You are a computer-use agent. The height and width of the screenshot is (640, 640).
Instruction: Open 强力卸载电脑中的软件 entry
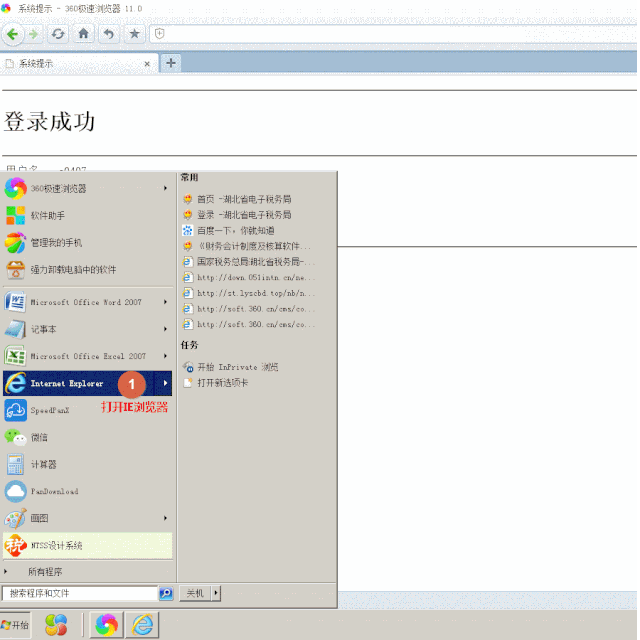[86, 269]
